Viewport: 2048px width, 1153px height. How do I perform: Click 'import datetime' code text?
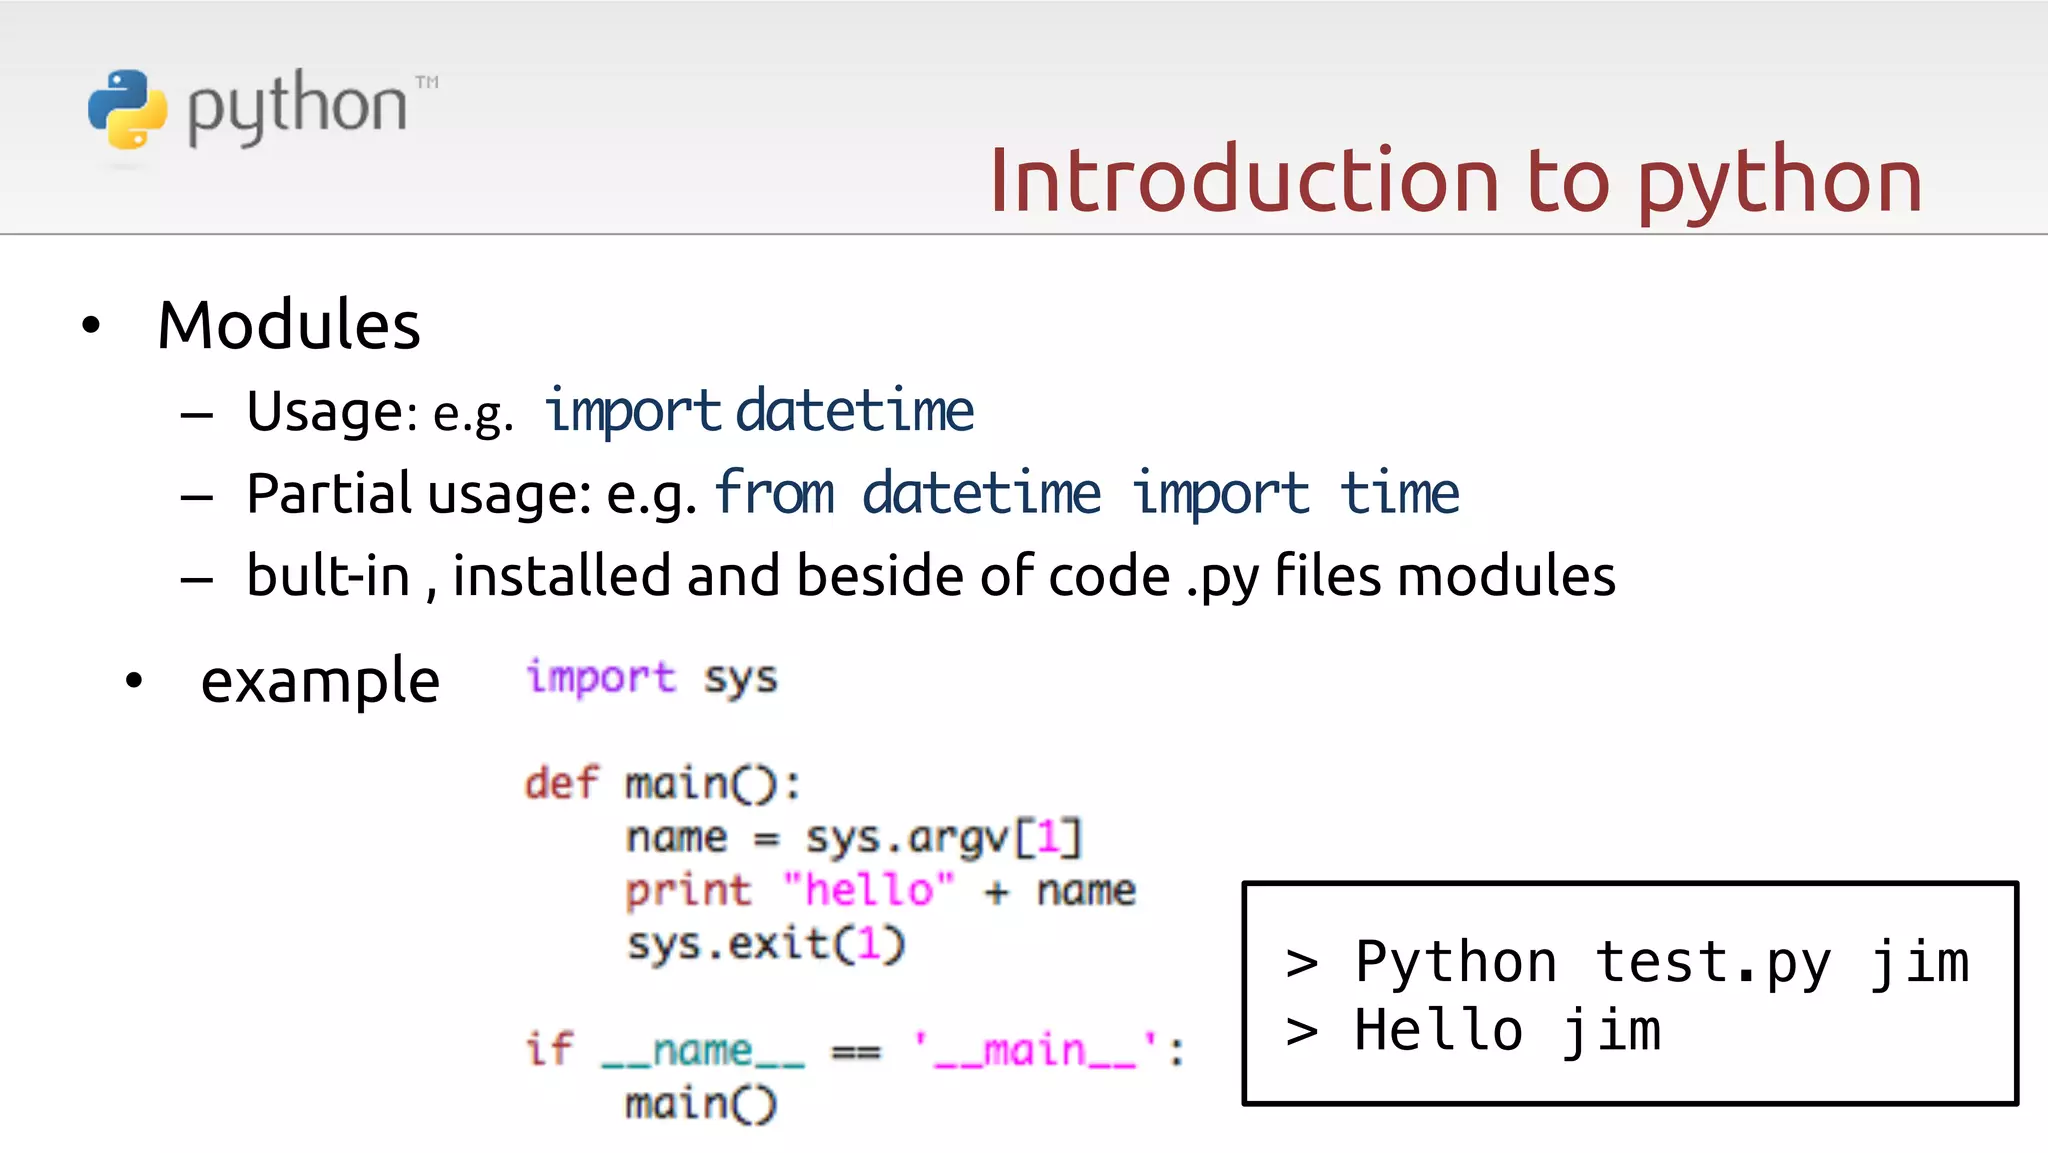click(x=759, y=410)
